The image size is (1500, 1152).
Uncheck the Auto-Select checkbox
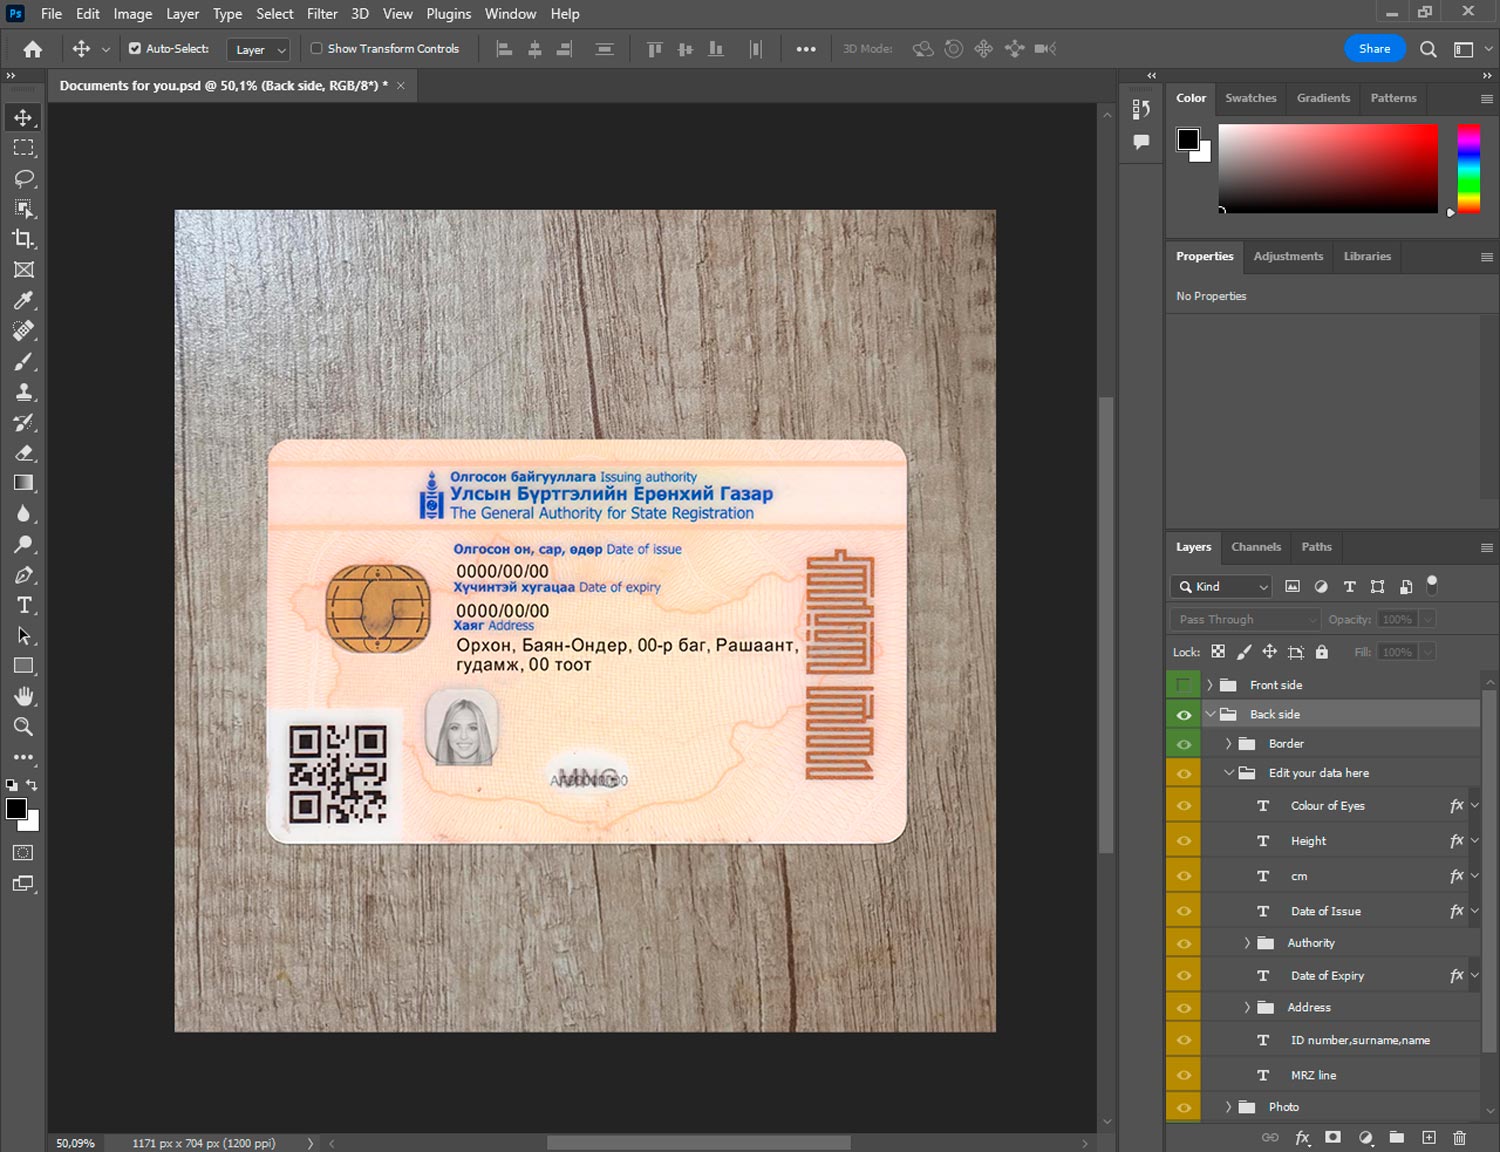pos(135,48)
